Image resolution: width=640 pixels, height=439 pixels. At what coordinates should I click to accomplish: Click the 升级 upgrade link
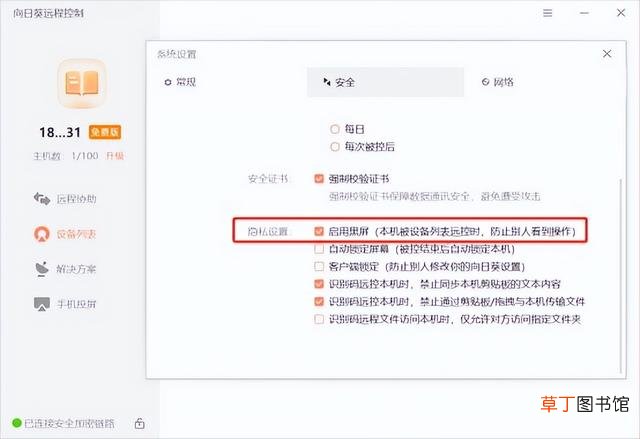tap(115, 156)
